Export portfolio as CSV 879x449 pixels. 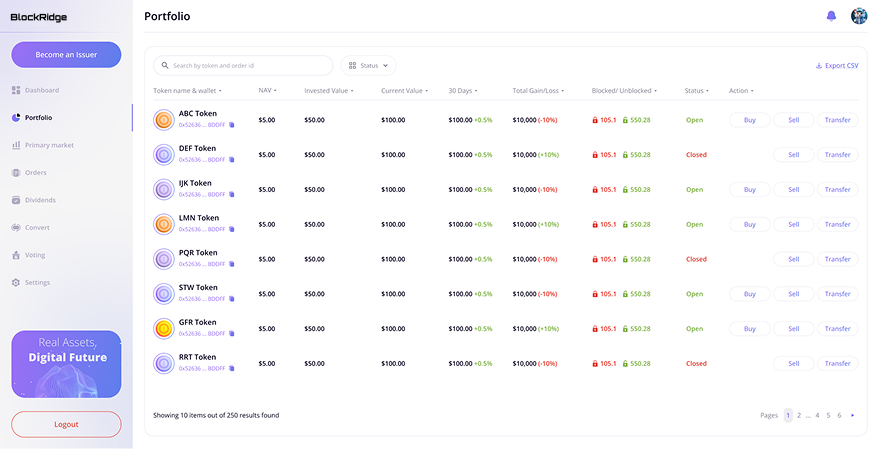[x=837, y=66]
